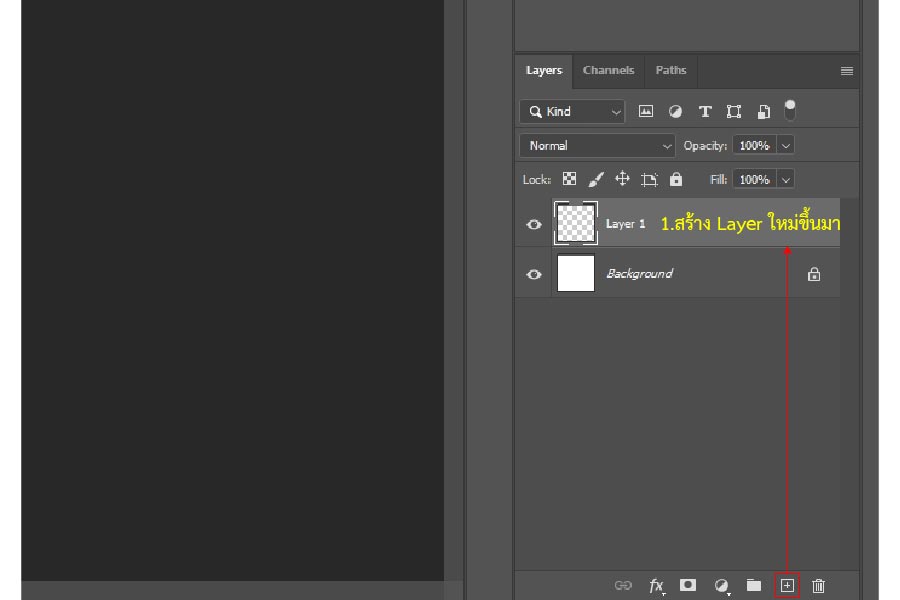Prevent auto-nesting artboard lock icon
Image resolution: width=900 pixels, height=600 pixels.
649,180
